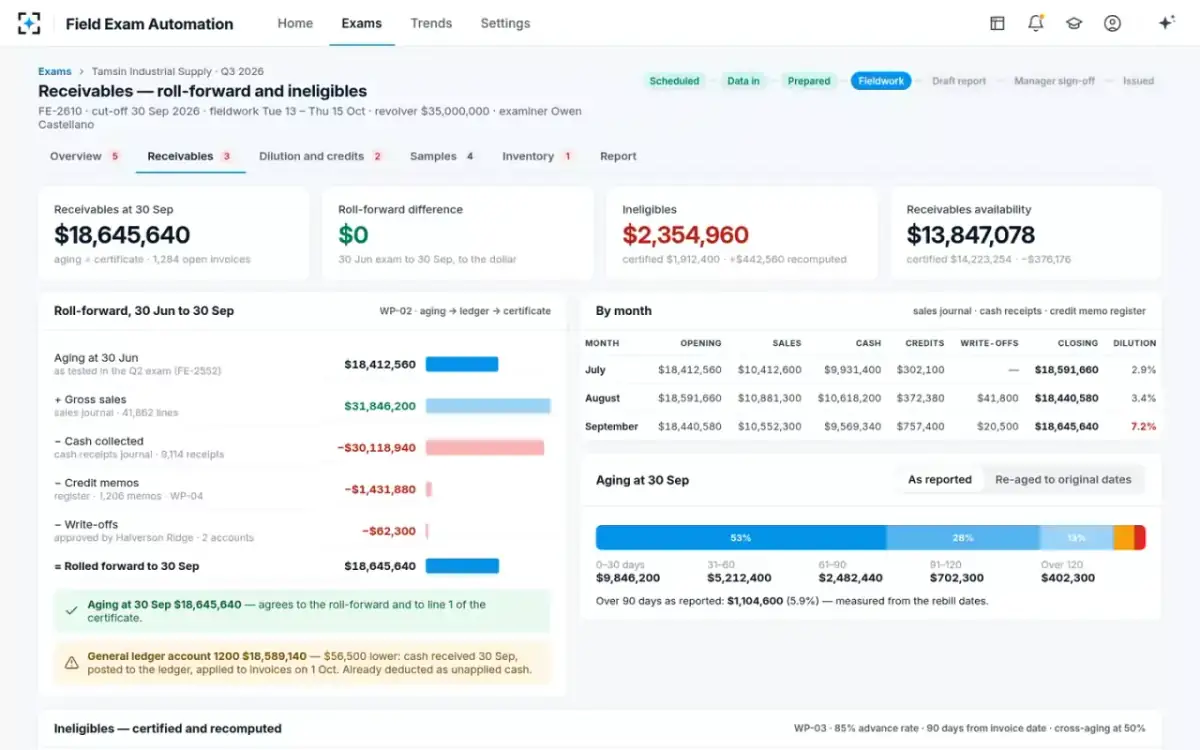Click the Gross sales light blue bar
This screenshot has width=1200, height=750.
coord(488,406)
